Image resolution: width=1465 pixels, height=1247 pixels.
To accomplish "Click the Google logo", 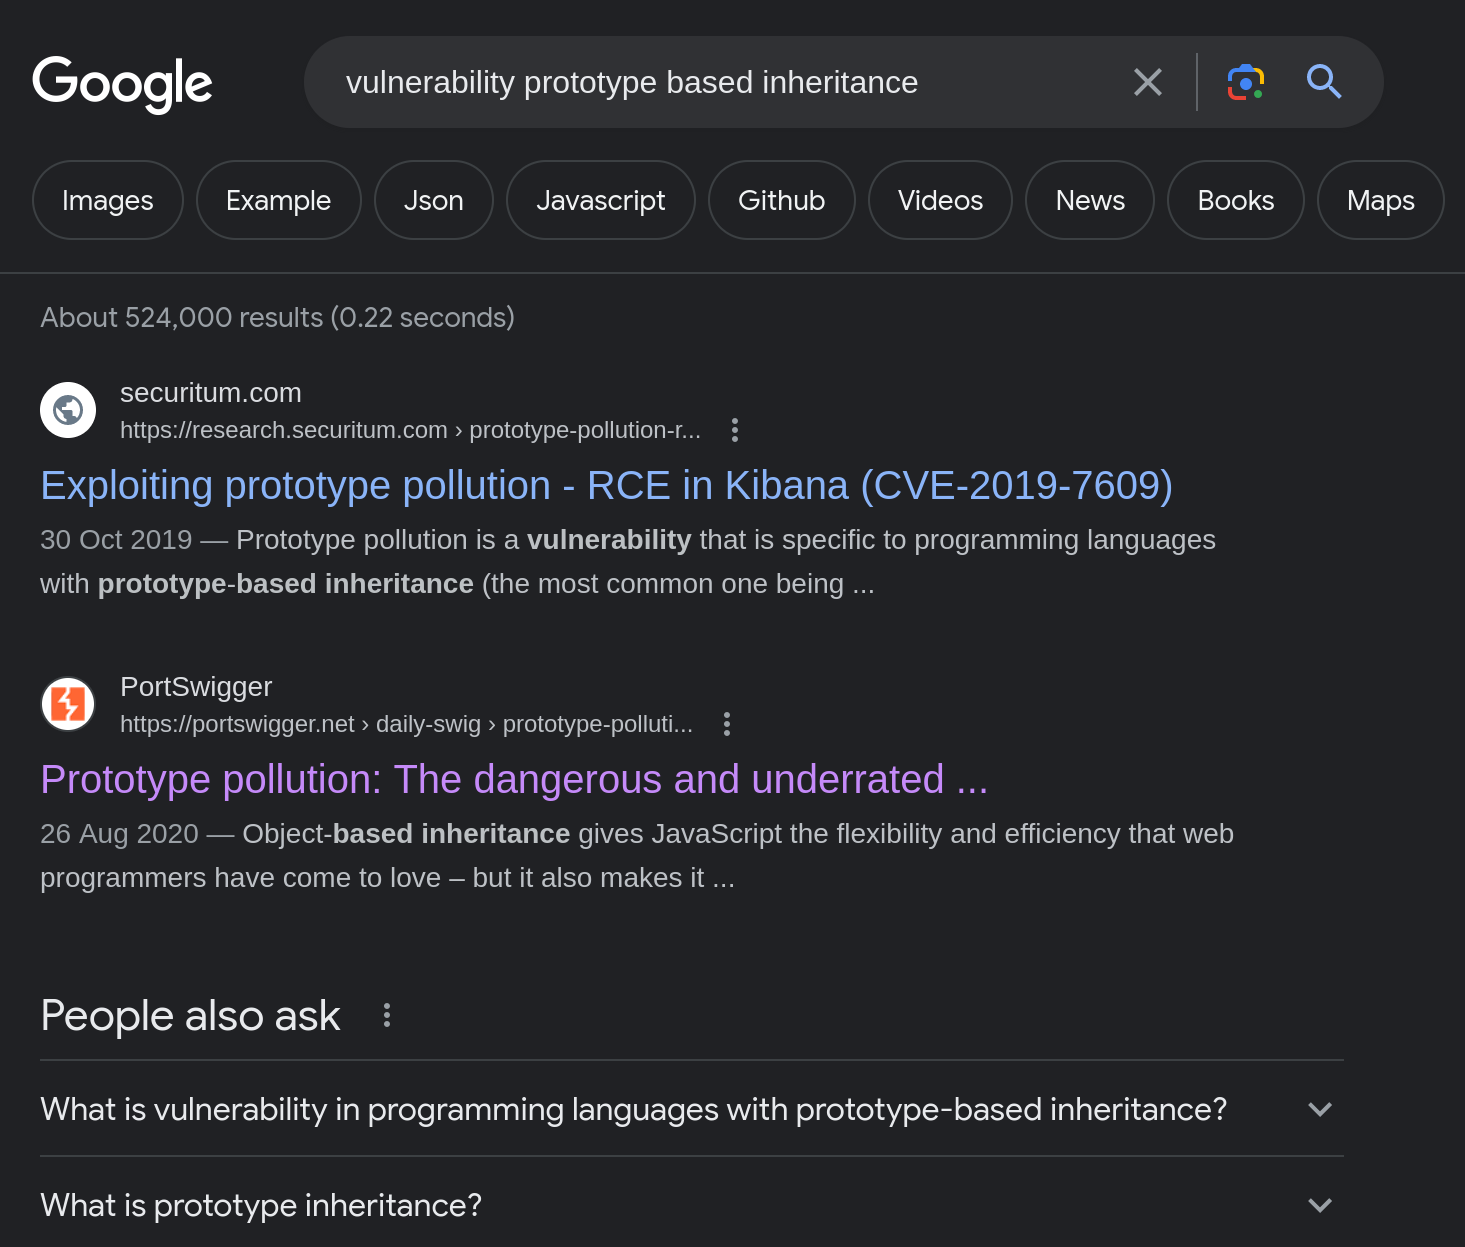I will 122,83.
